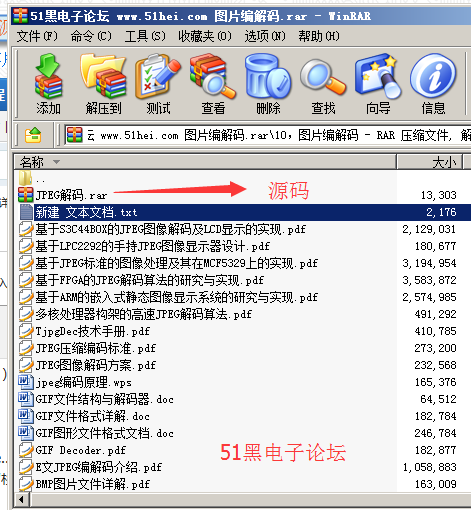Select 新建 文本文档.txt file
This screenshot has width=471, height=510.
tap(244, 212)
